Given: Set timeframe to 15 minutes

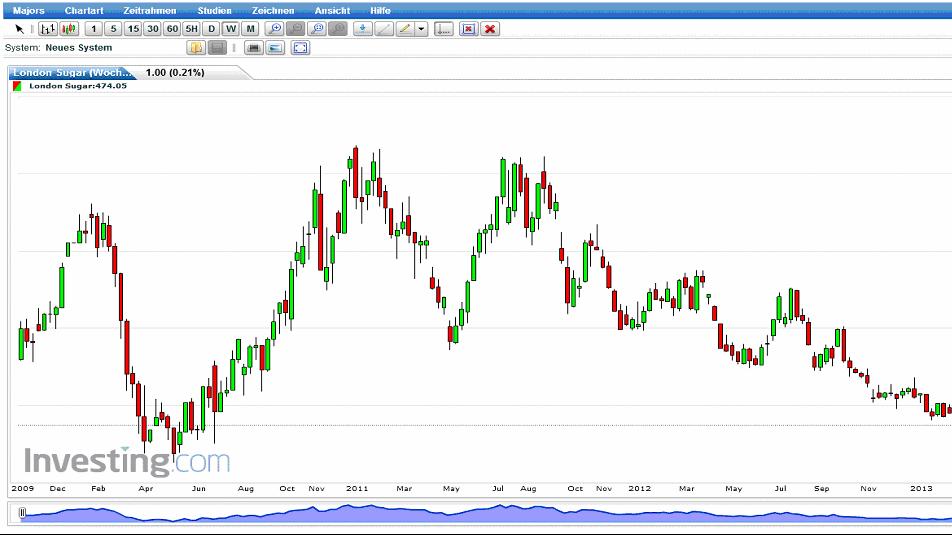Looking at the screenshot, I should (x=133, y=29).
